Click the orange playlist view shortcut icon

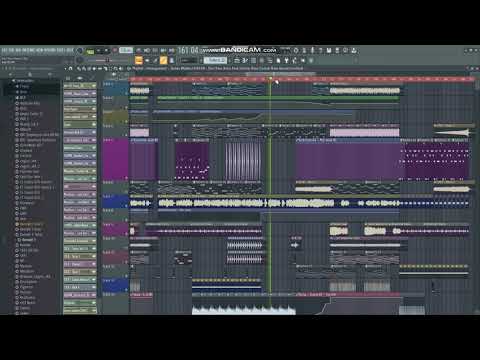(139, 60)
